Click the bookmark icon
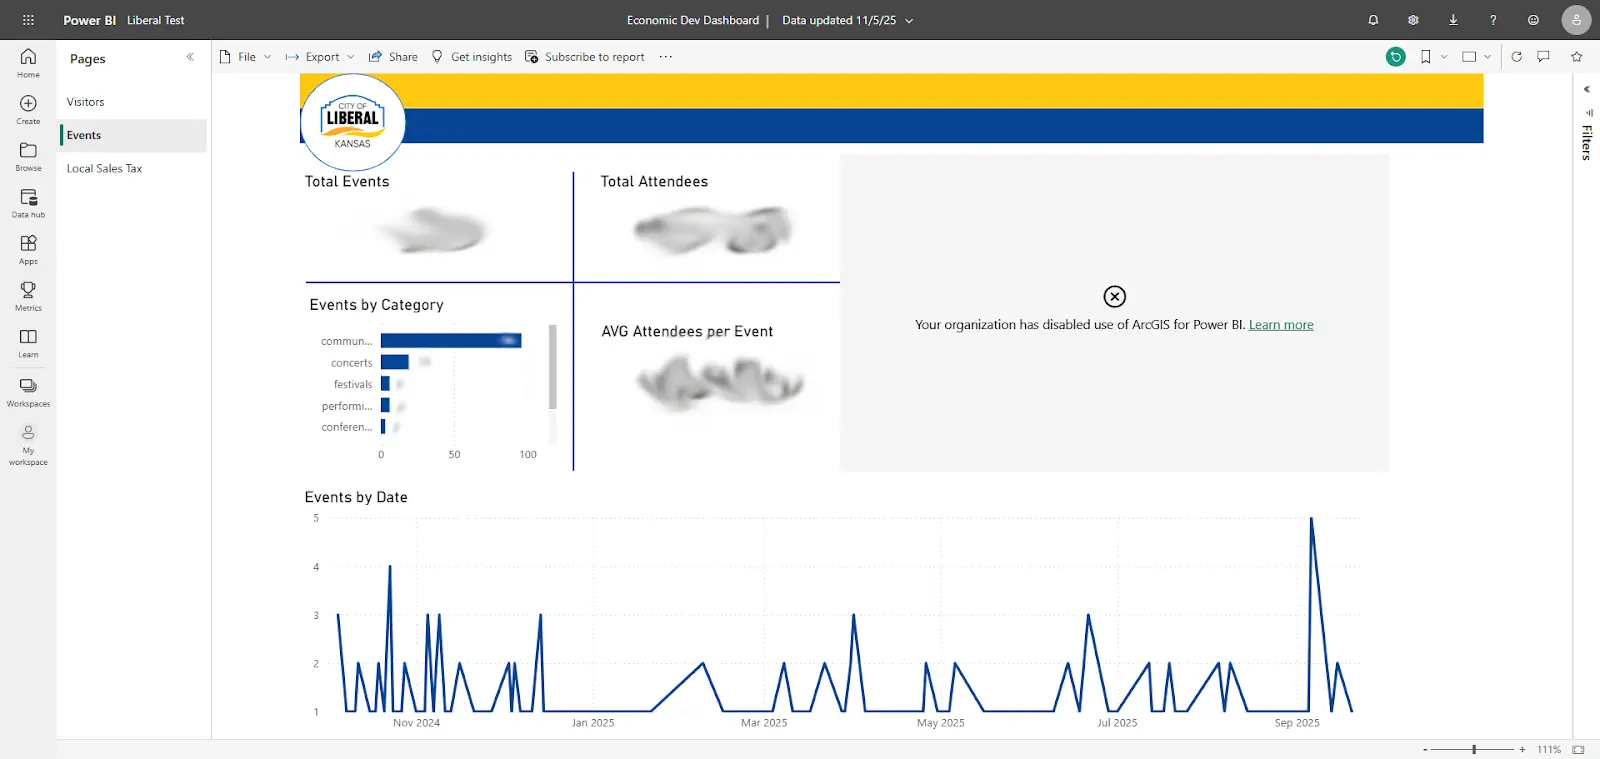Viewport: 1600px width, 759px height. click(x=1426, y=57)
